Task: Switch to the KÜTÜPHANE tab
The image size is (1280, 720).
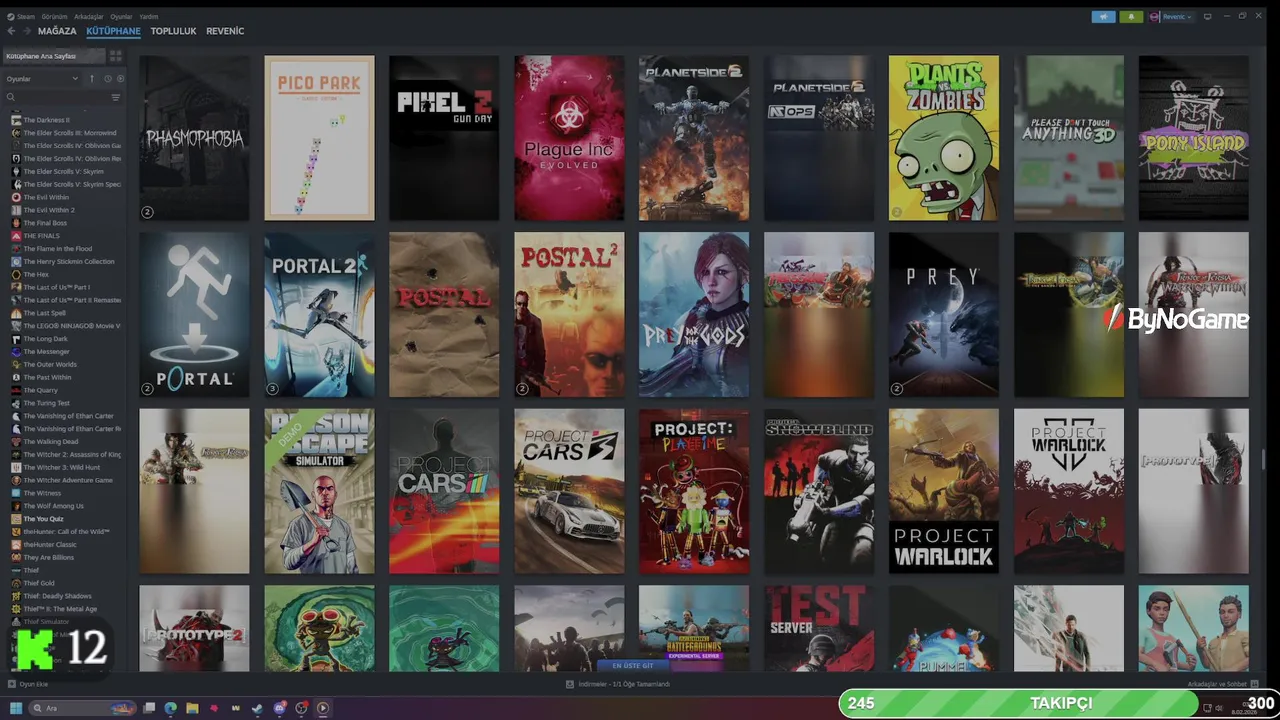Action: [113, 31]
